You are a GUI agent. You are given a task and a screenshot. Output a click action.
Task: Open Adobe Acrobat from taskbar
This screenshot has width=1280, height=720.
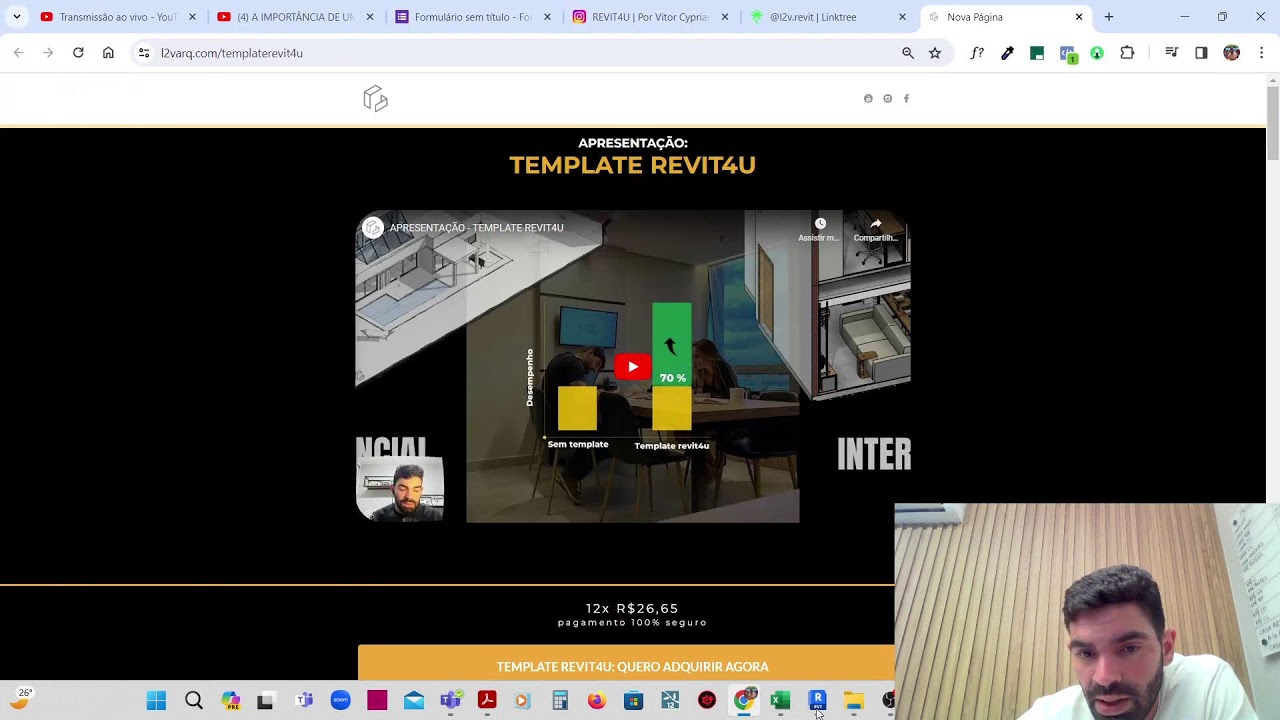487,701
